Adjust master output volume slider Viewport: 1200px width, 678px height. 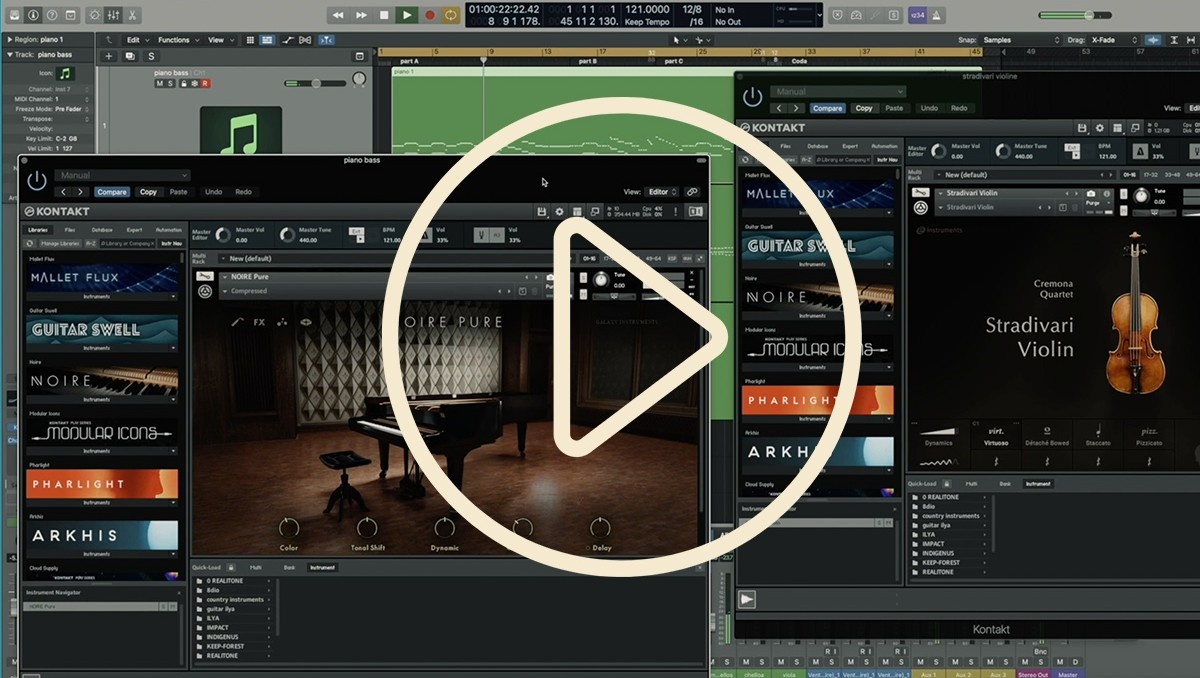pos(1076,15)
